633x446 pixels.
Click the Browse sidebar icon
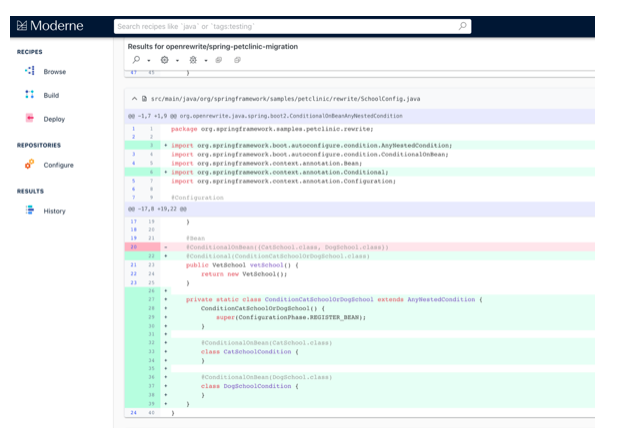(29, 71)
